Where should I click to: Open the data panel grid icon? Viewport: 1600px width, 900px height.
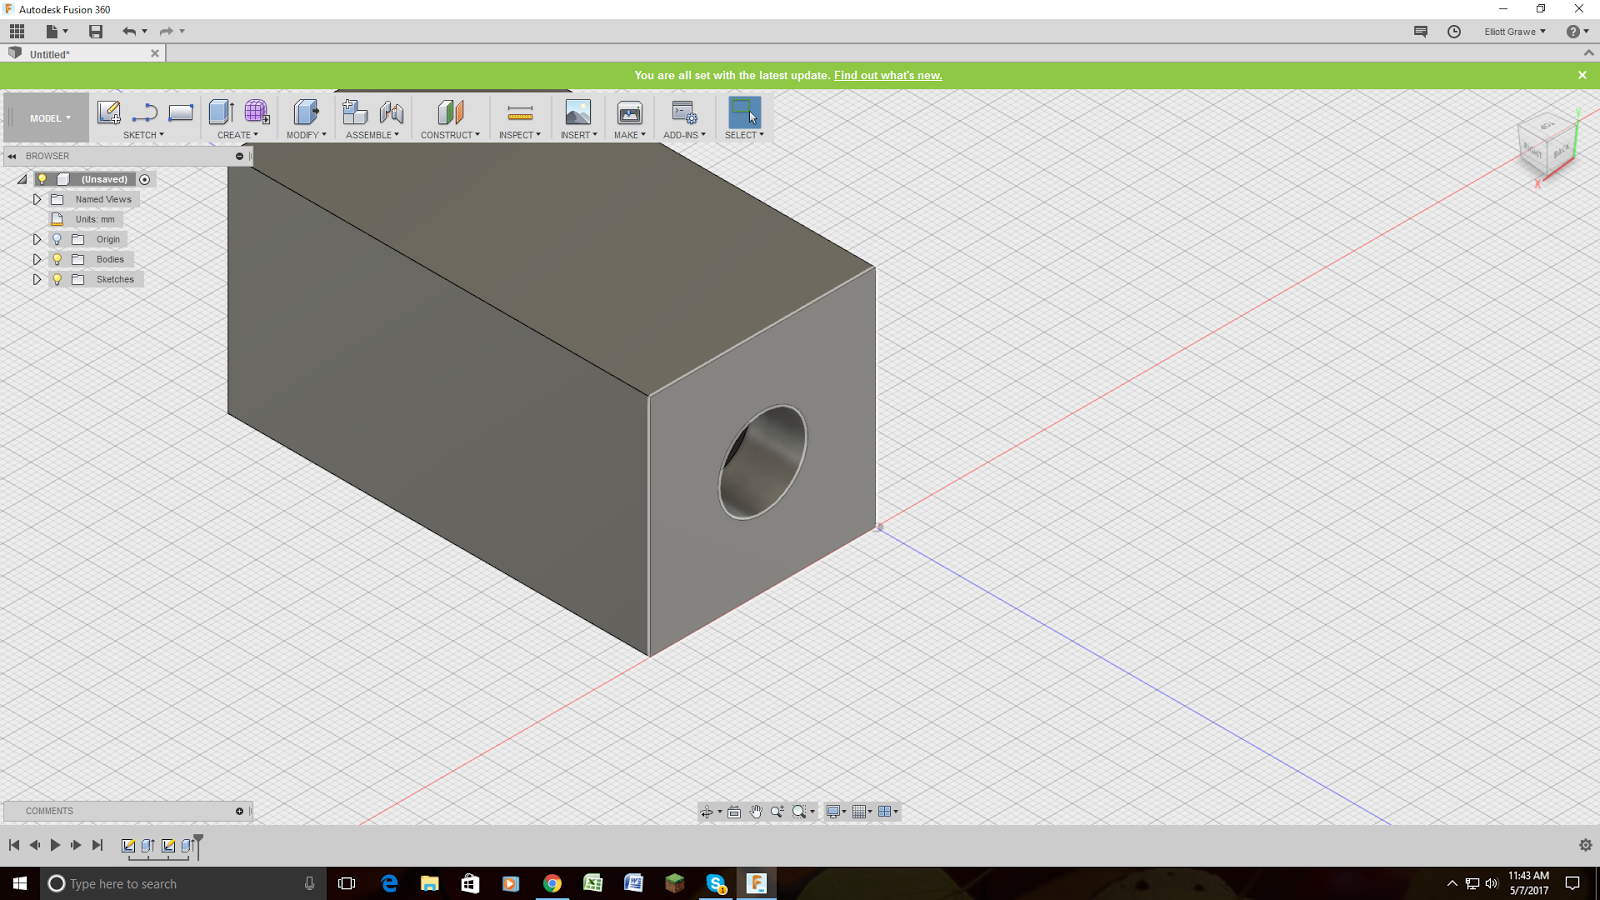pyautogui.click(x=17, y=31)
